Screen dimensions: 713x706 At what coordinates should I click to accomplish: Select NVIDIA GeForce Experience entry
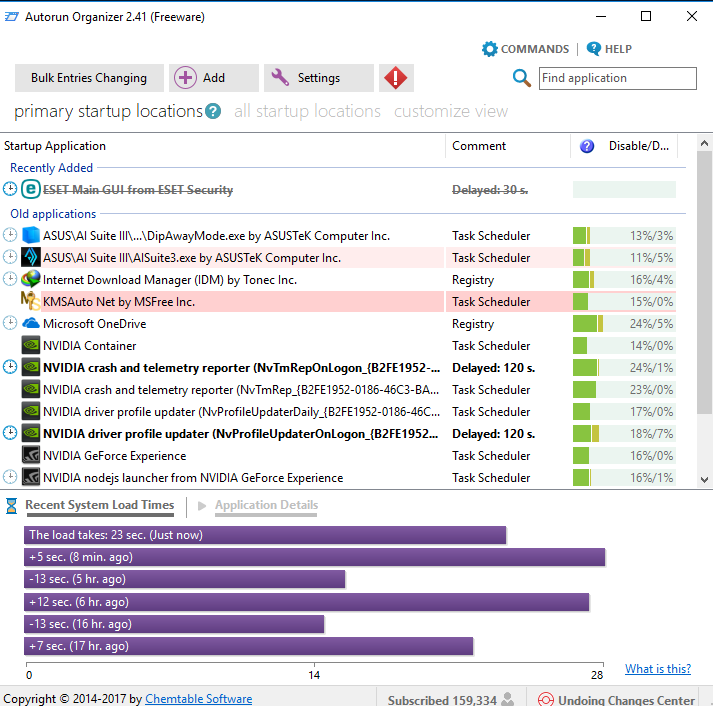pos(339,456)
